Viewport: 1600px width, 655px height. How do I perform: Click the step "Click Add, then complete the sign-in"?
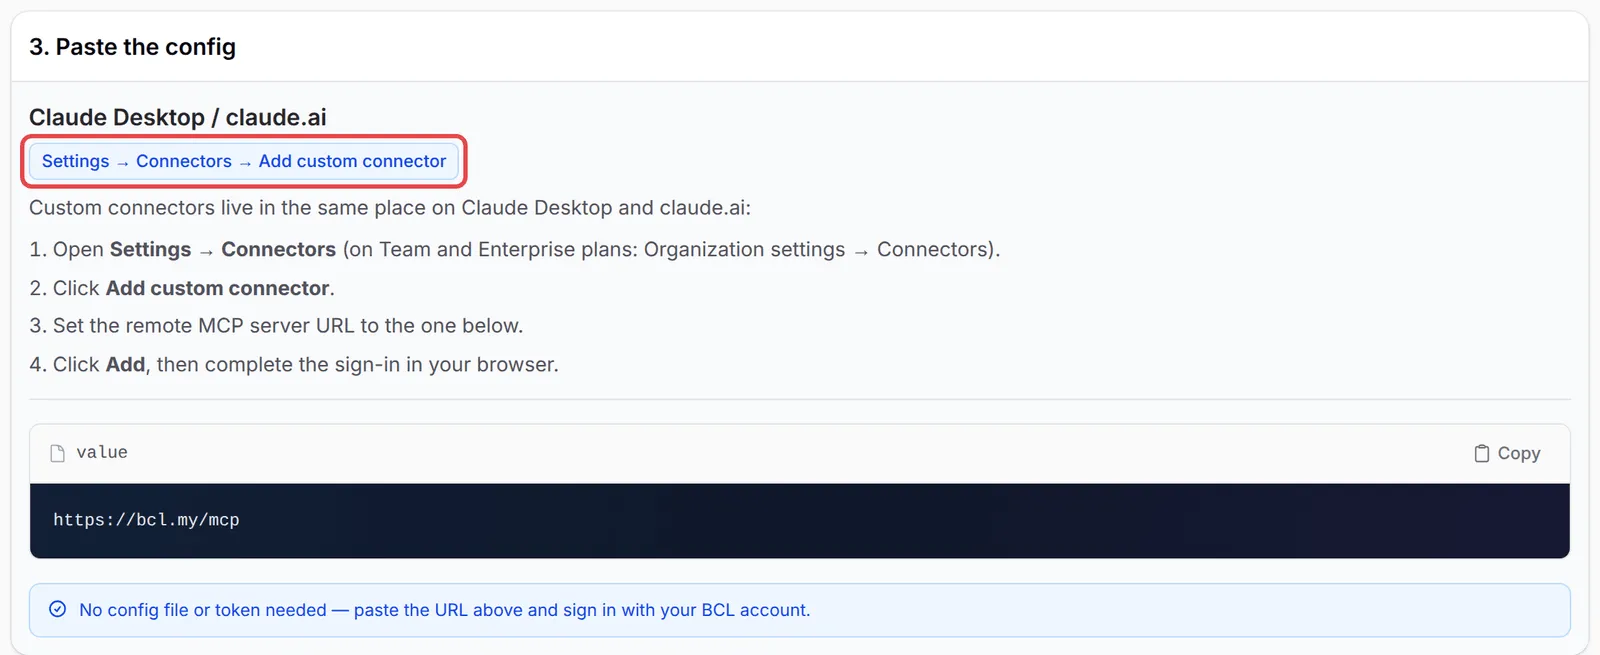[x=294, y=364]
